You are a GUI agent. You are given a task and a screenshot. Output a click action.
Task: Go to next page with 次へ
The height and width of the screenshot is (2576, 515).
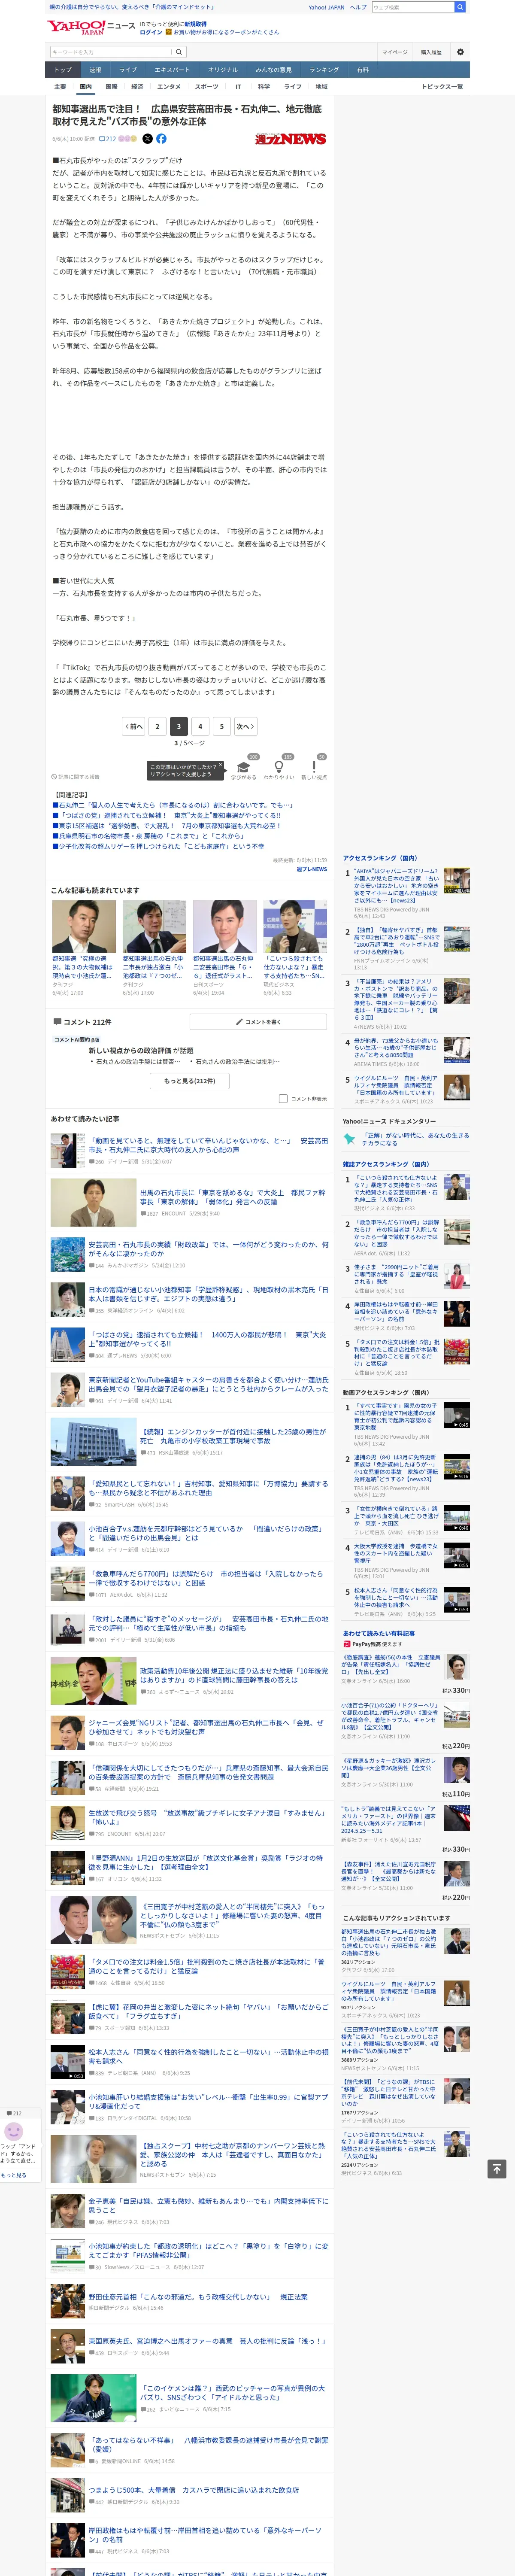click(x=245, y=726)
